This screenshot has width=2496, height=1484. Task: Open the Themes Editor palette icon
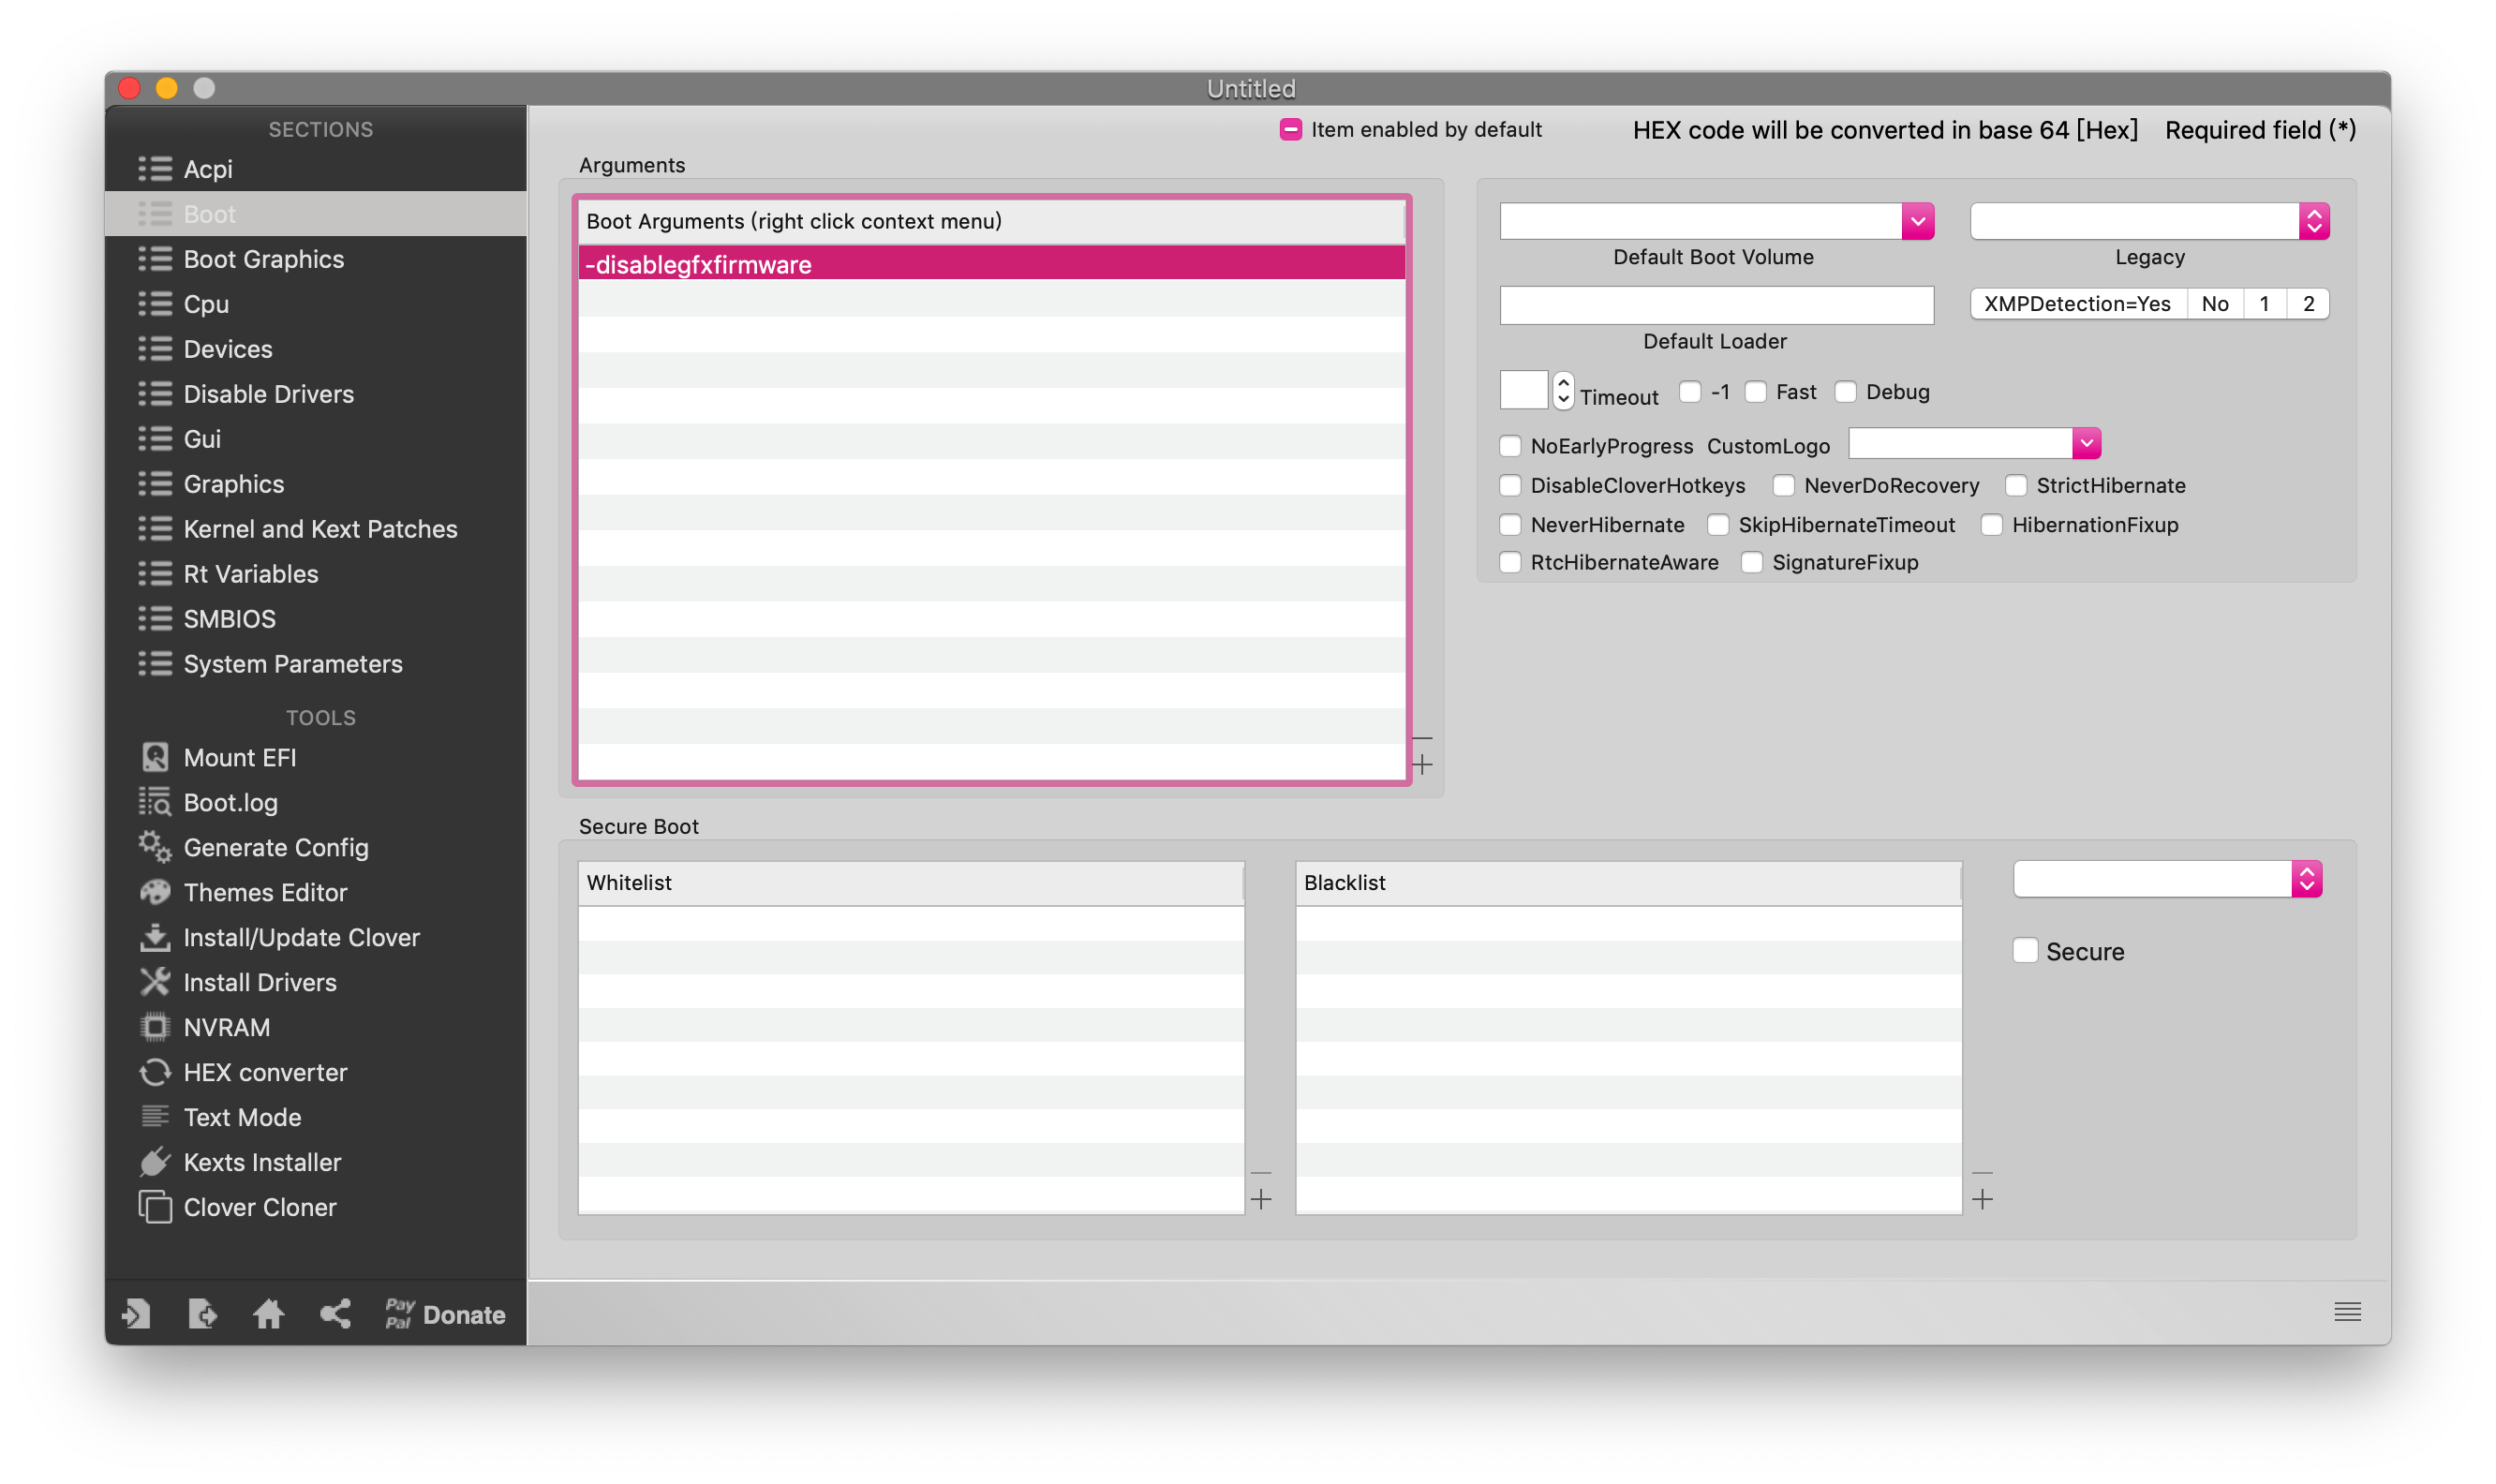(x=155, y=892)
